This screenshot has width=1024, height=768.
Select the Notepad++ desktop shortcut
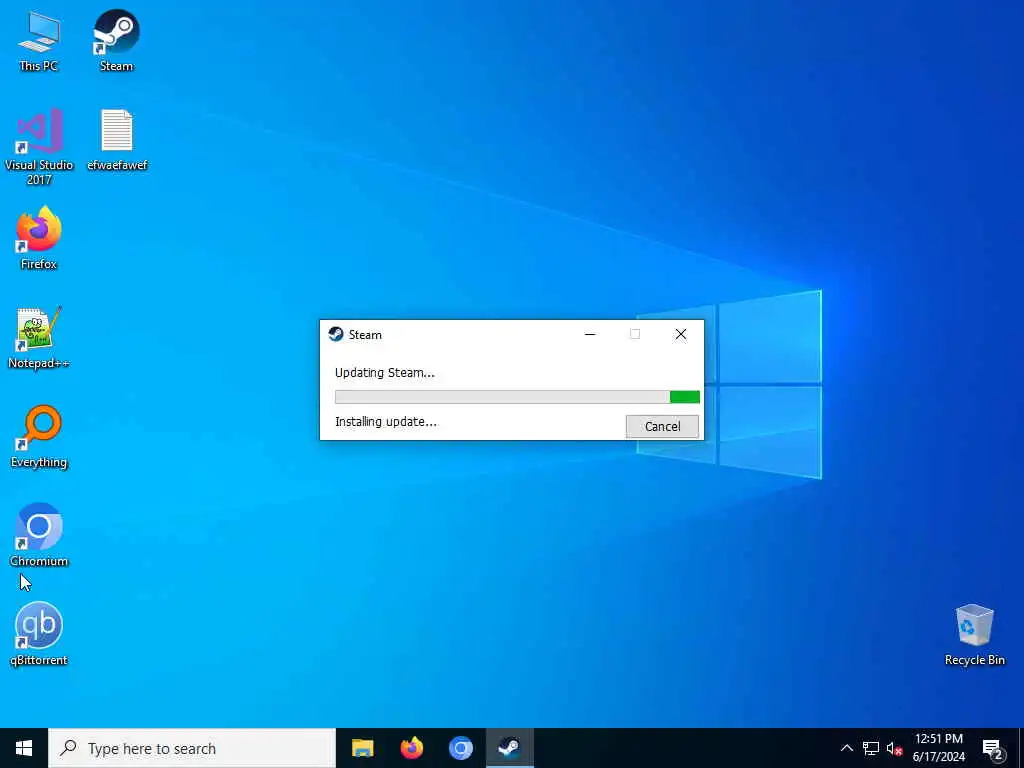click(39, 338)
